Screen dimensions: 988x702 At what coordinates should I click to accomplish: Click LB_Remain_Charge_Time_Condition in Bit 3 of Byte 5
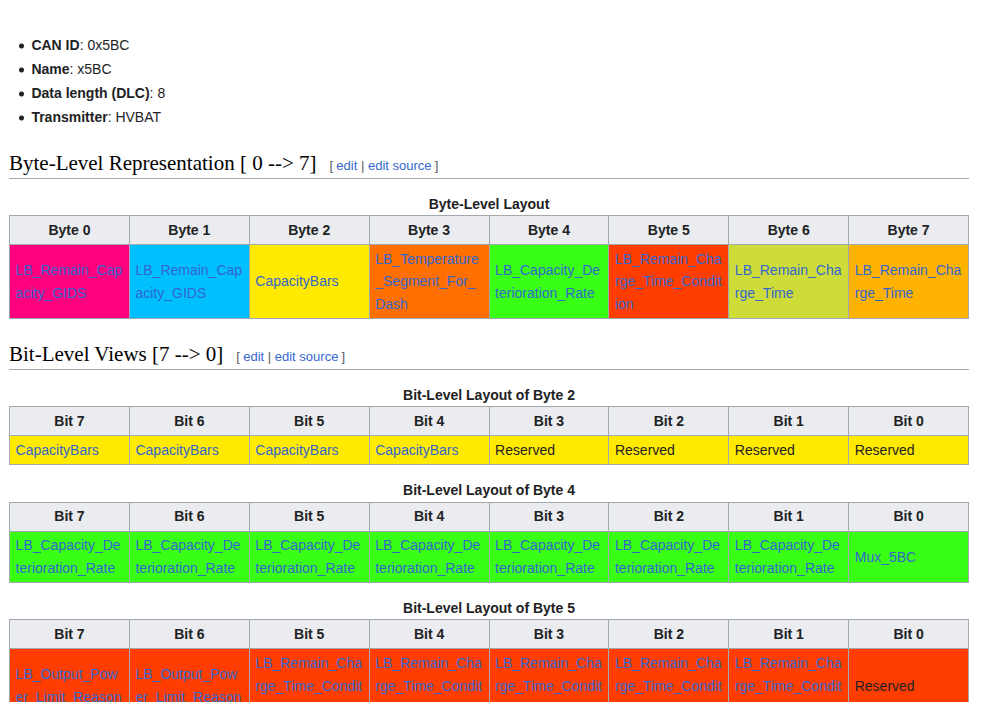548,675
